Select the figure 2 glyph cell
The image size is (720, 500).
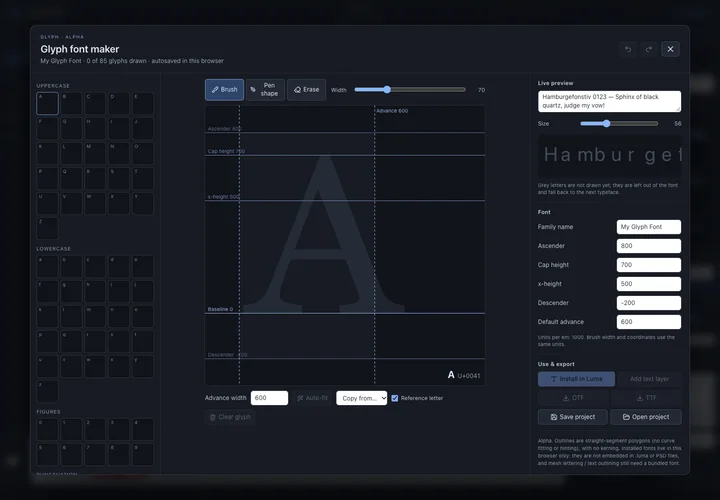click(95, 429)
